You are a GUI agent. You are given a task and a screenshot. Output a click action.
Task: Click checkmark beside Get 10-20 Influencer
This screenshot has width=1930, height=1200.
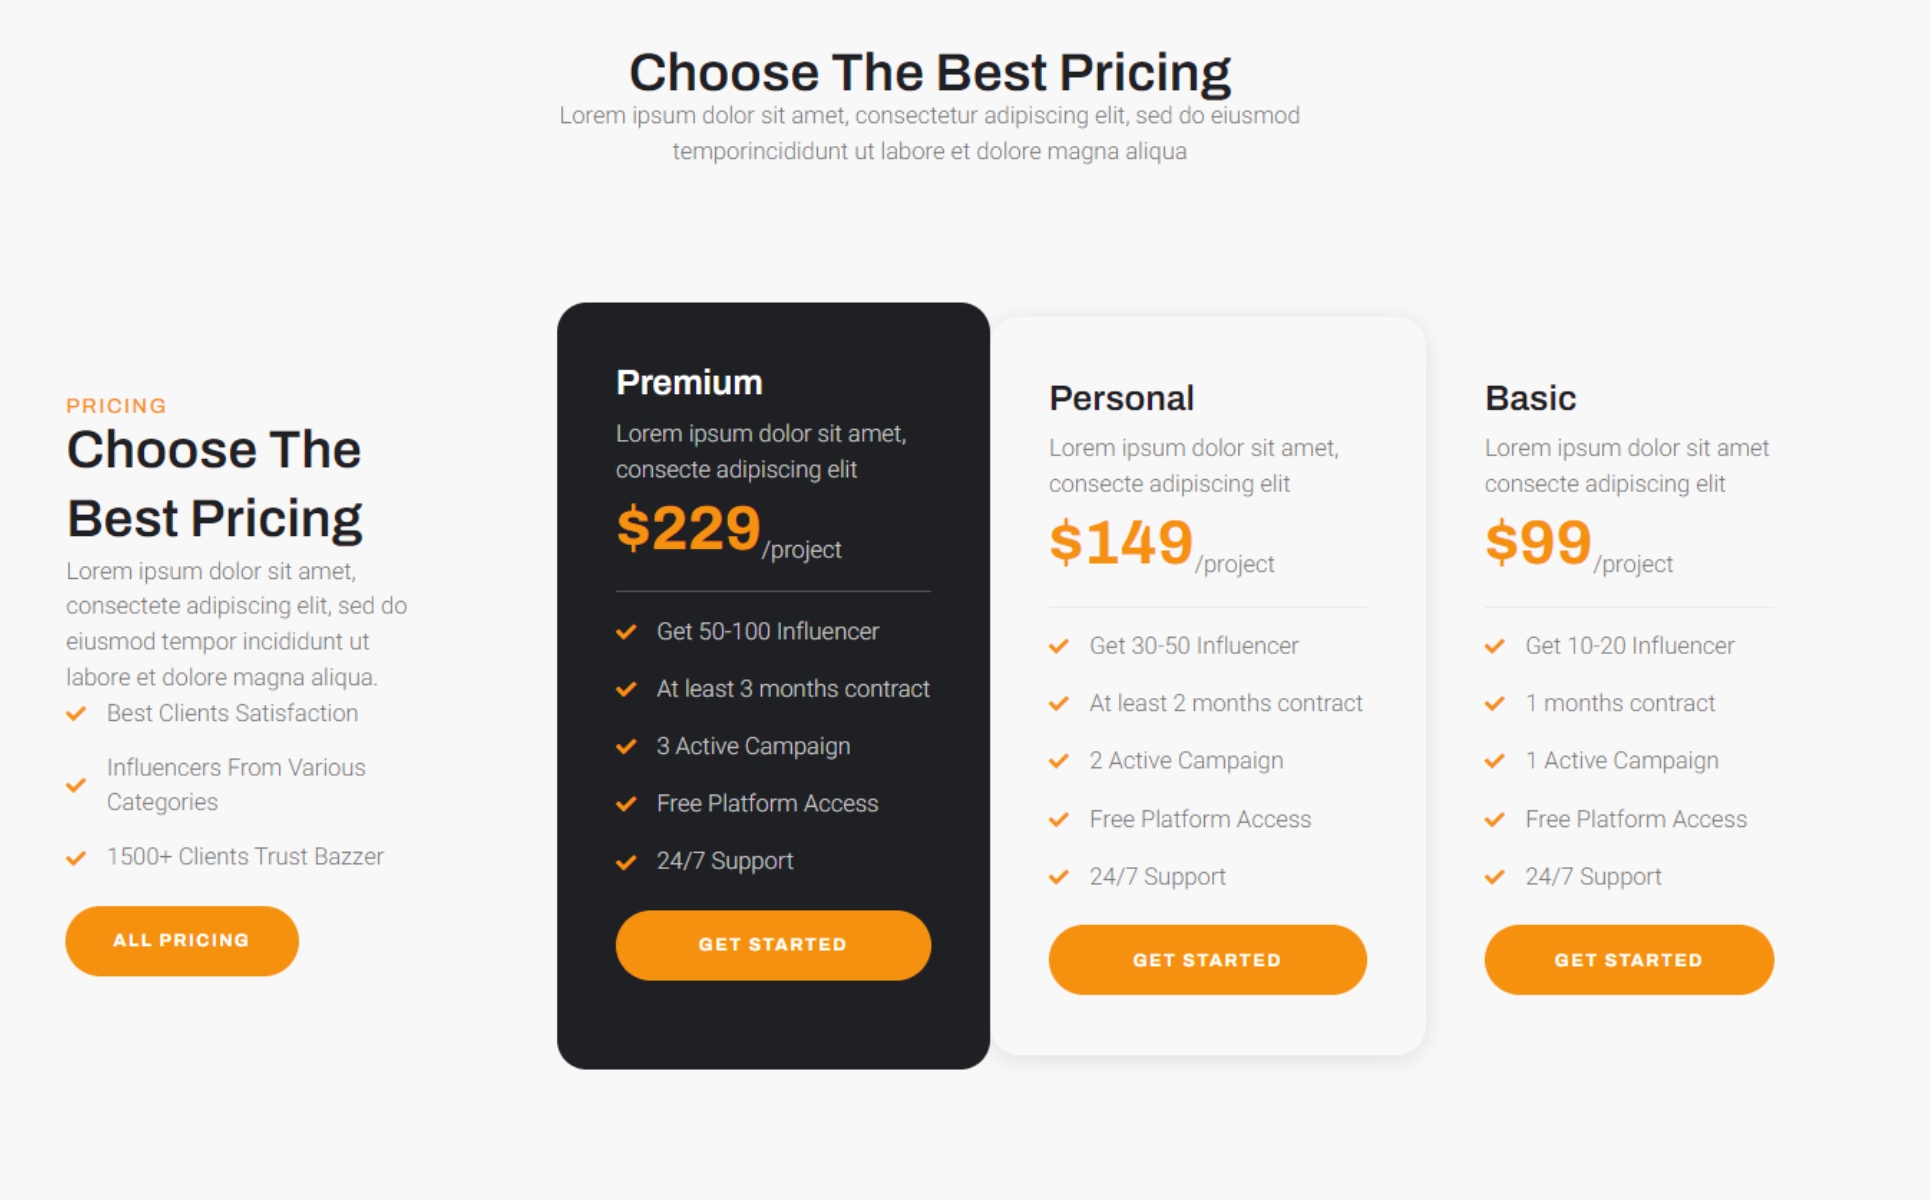click(x=1495, y=646)
